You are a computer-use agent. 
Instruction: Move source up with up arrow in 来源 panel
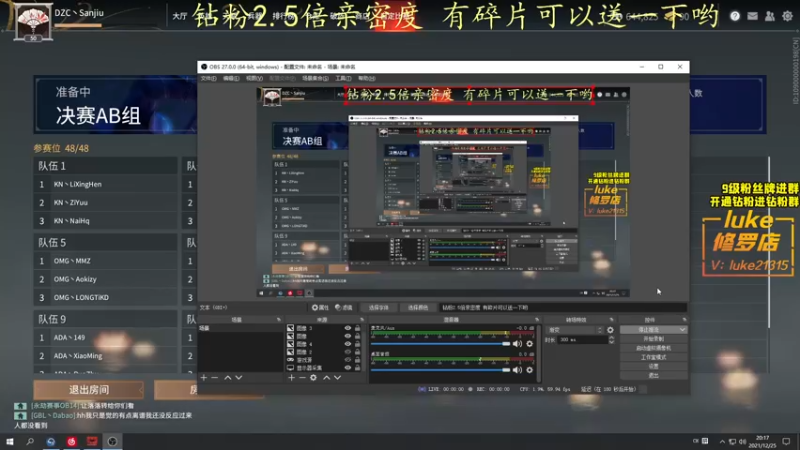(x=326, y=378)
